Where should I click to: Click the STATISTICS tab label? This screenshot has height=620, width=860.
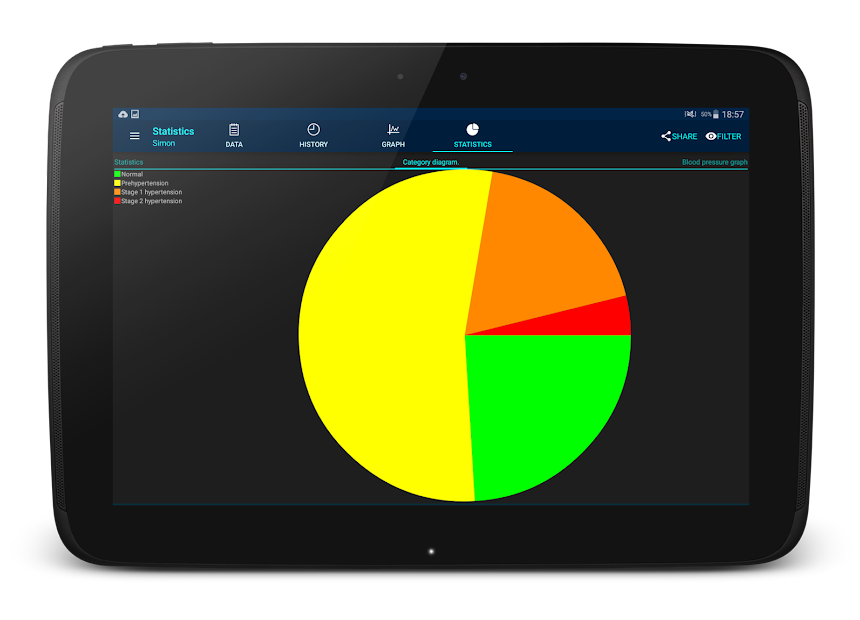pyautogui.click(x=473, y=144)
